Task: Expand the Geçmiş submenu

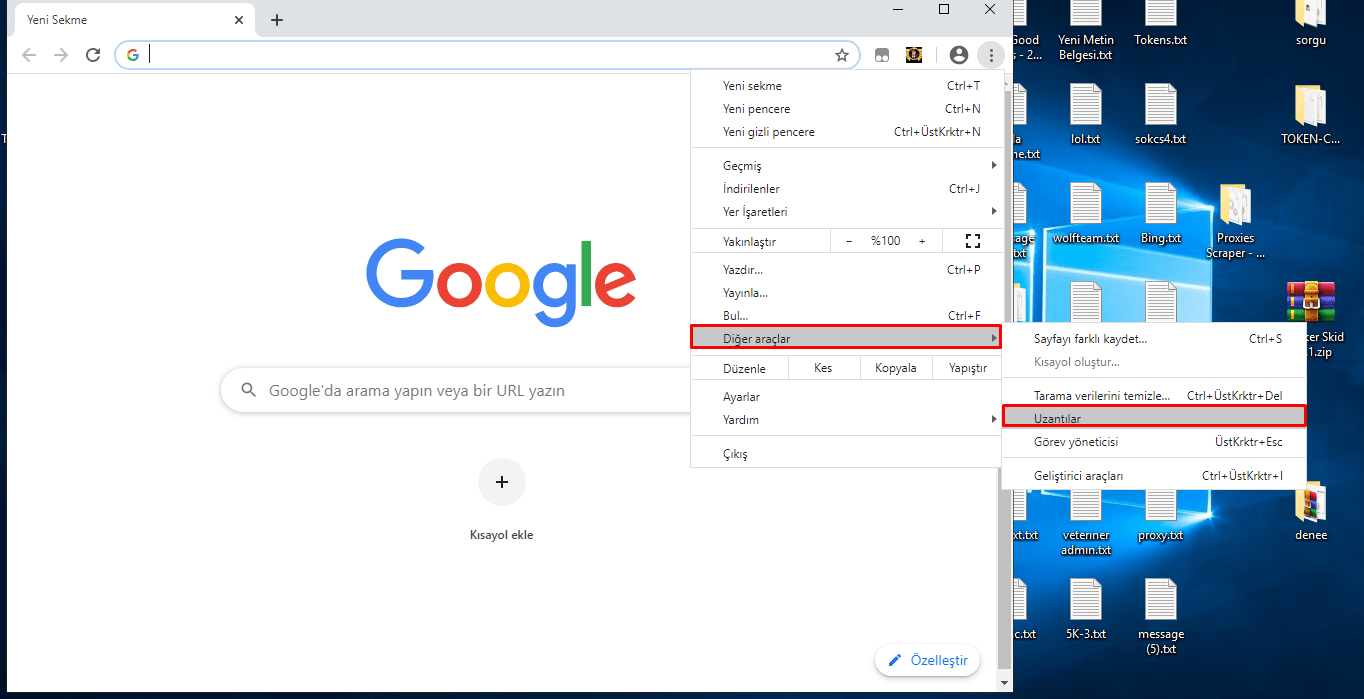Action: [845, 166]
